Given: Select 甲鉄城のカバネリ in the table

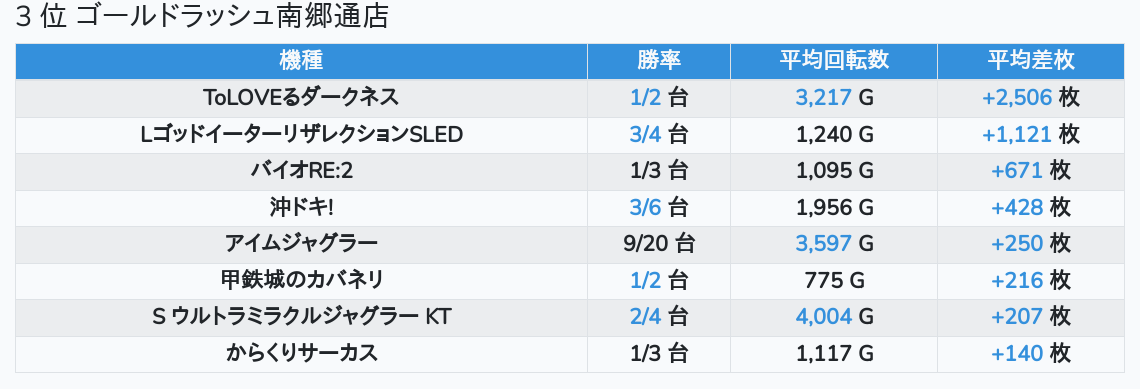Looking at the screenshot, I should pyautogui.click(x=301, y=280).
